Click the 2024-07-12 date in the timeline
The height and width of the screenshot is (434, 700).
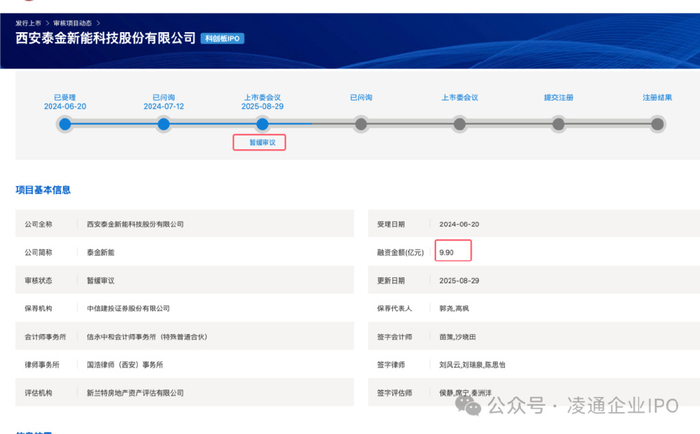click(164, 106)
